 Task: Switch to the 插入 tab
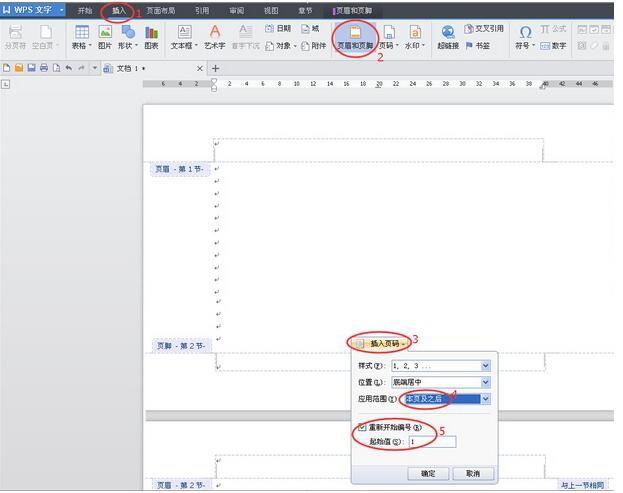tap(118, 11)
